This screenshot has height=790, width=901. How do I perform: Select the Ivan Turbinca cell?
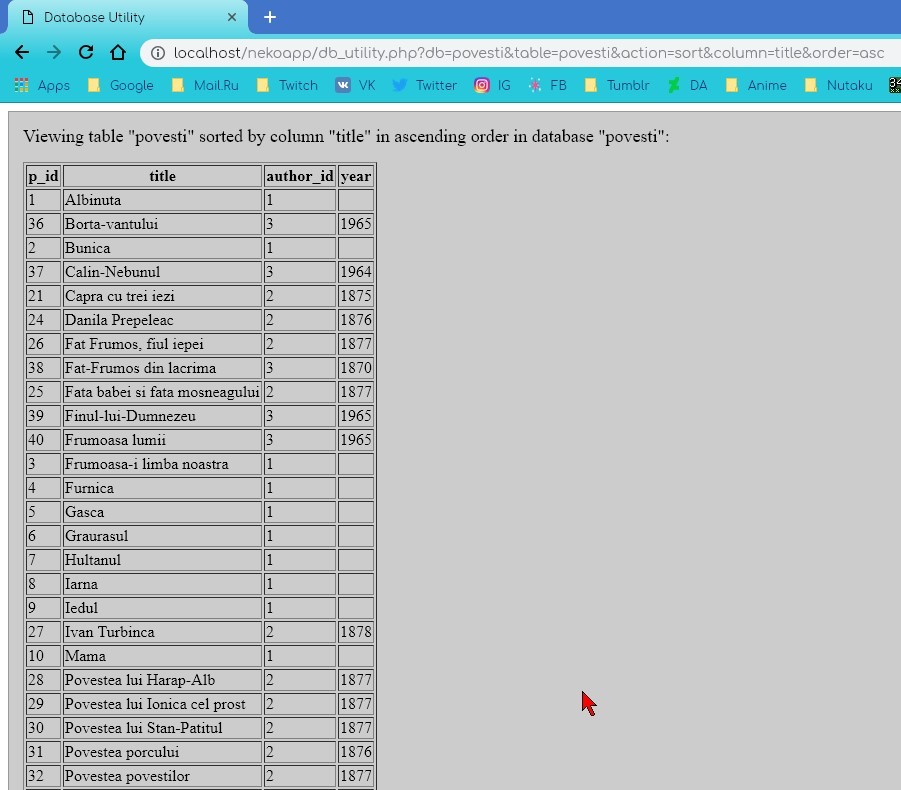[162, 632]
